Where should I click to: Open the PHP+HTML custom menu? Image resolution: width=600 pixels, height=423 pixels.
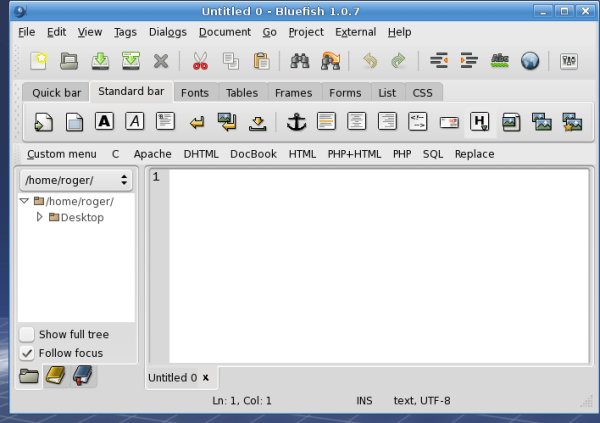click(354, 154)
